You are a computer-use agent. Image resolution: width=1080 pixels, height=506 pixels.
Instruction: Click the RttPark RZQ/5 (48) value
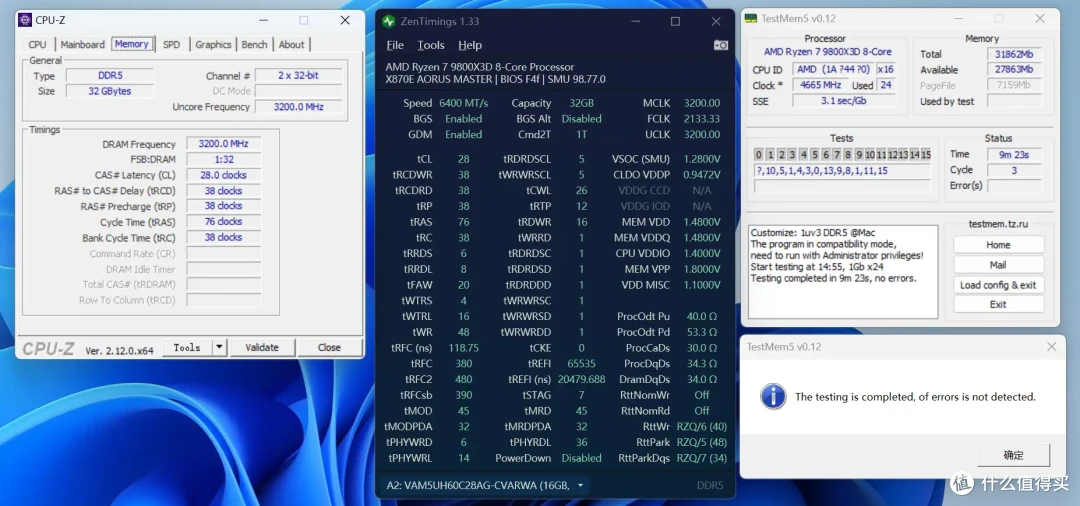coord(702,443)
